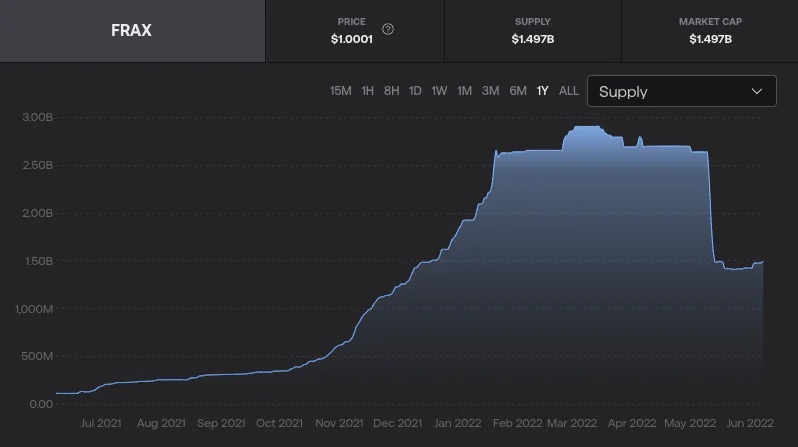Click the price help question mark icon
The height and width of the screenshot is (447, 798).
pyautogui.click(x=388, y=29)
